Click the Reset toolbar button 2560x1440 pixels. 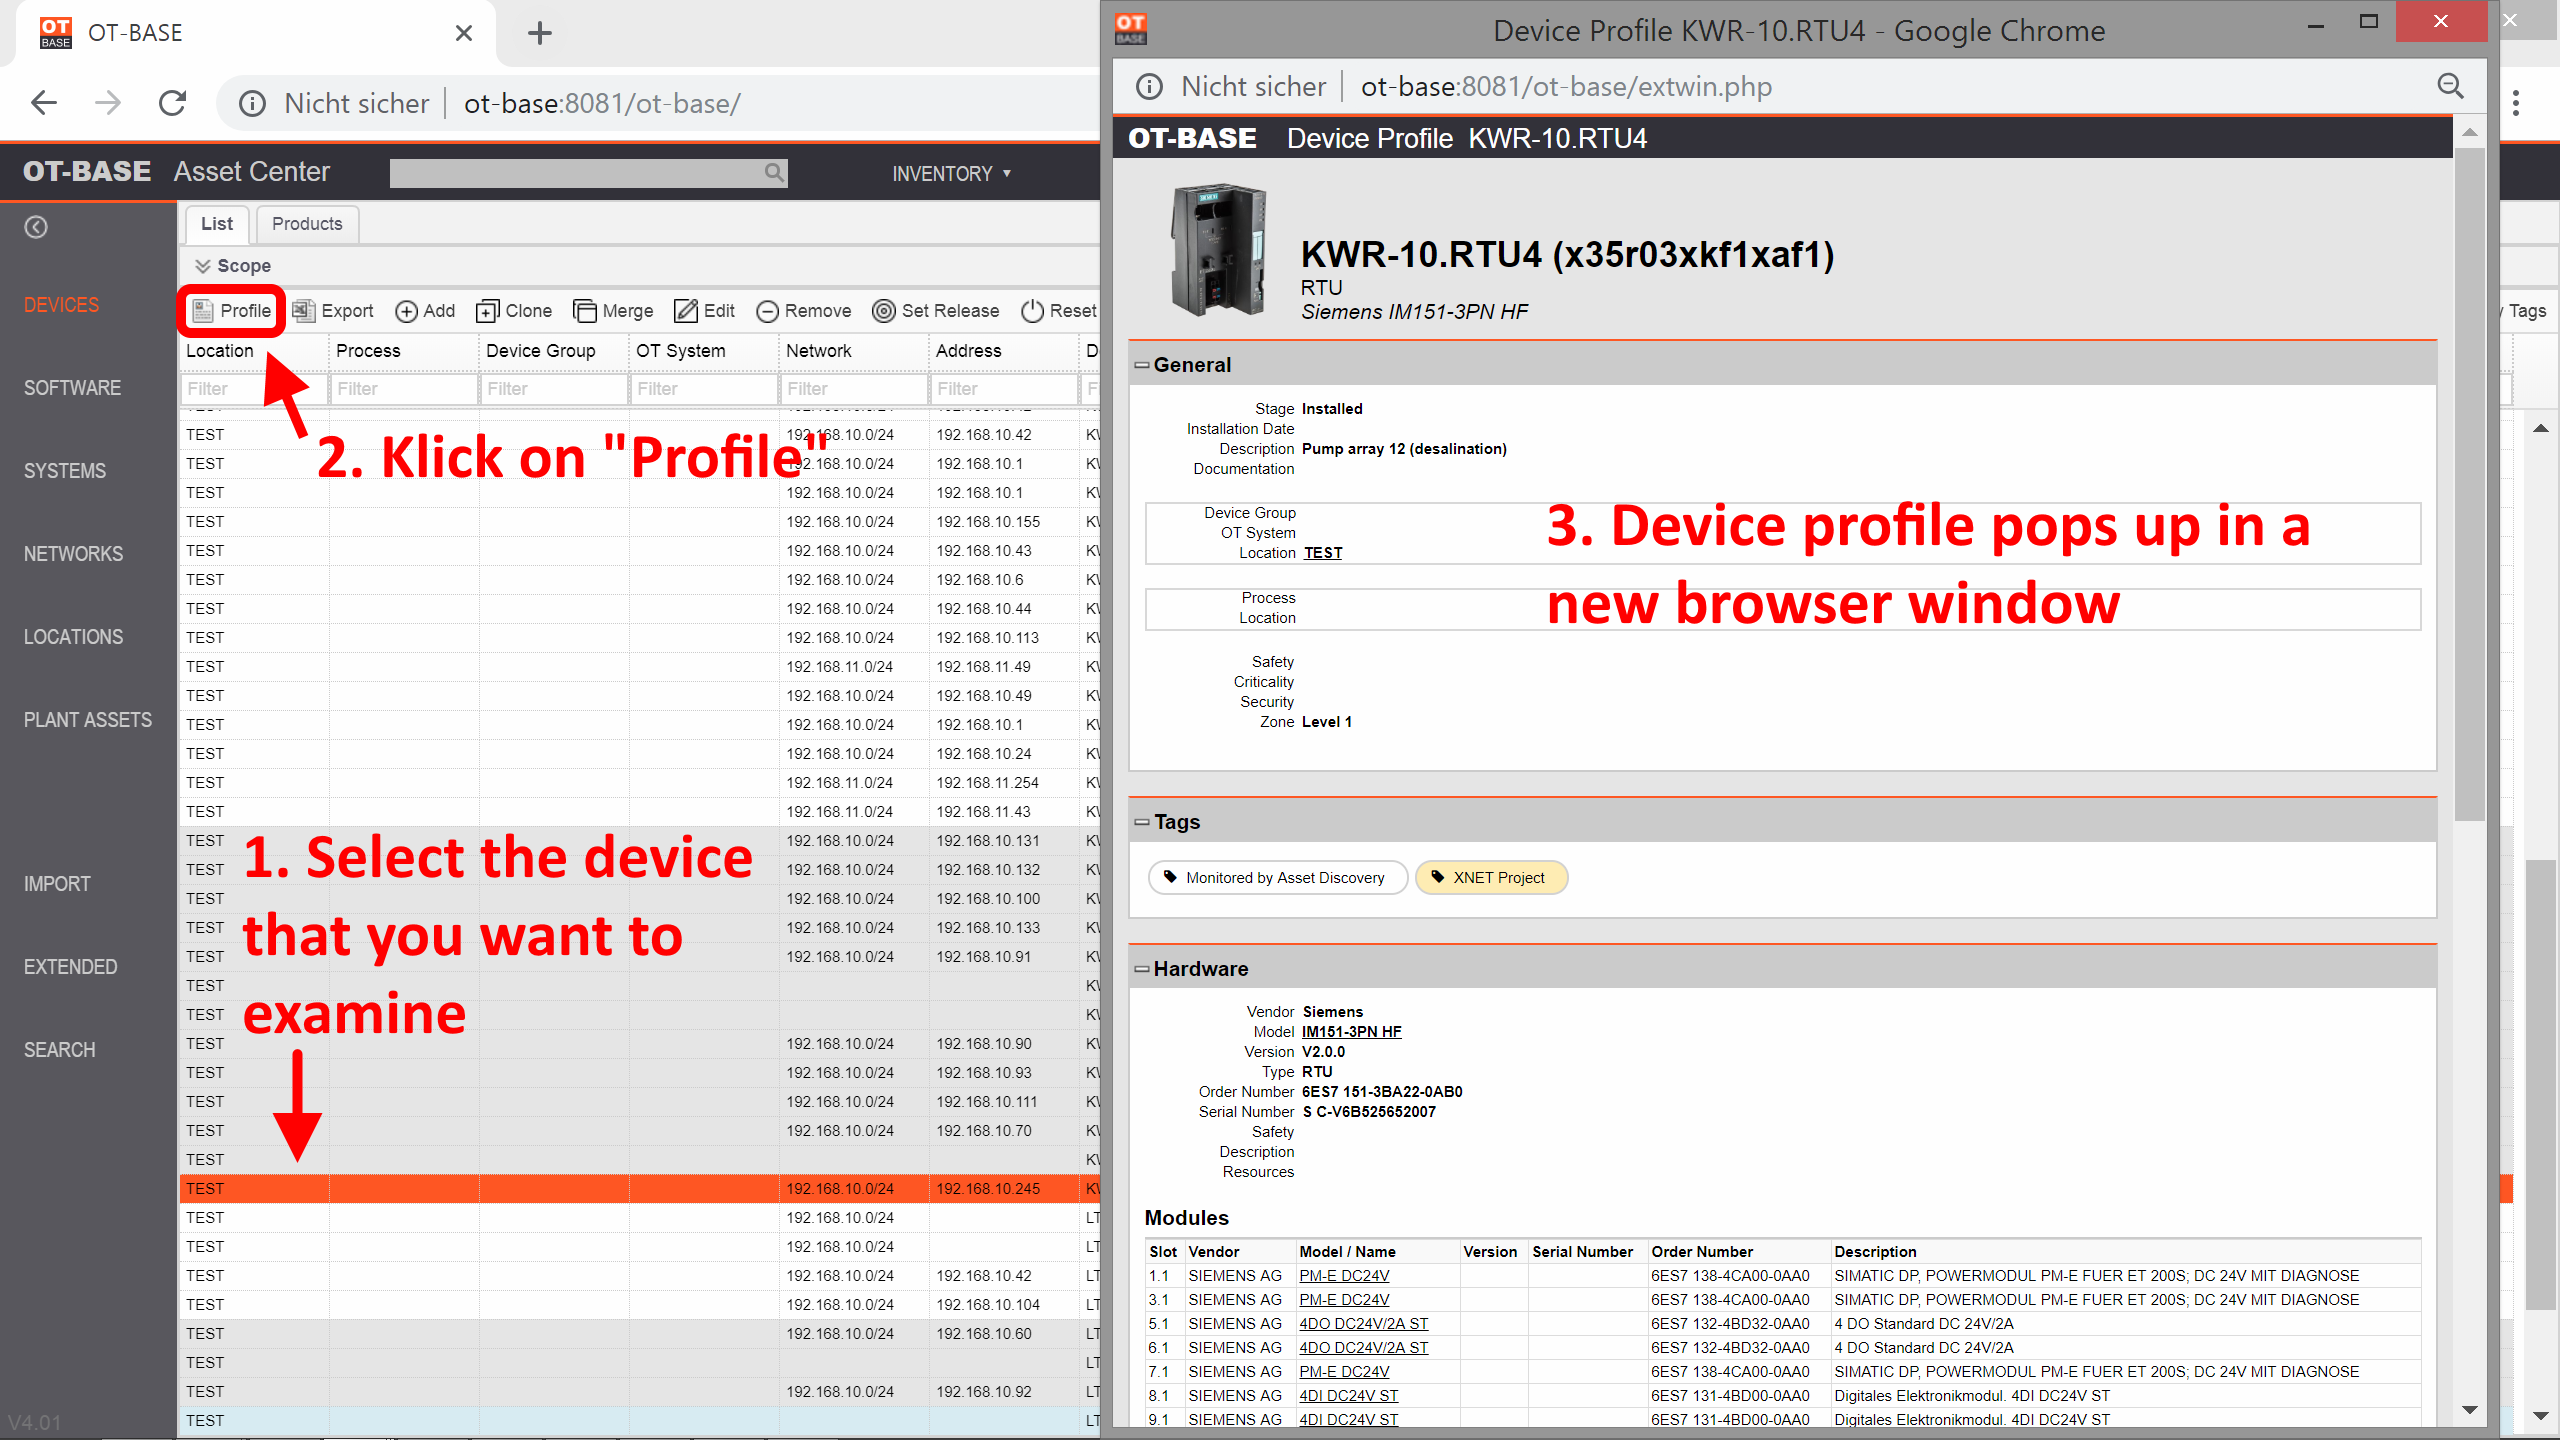point(1059,311)
